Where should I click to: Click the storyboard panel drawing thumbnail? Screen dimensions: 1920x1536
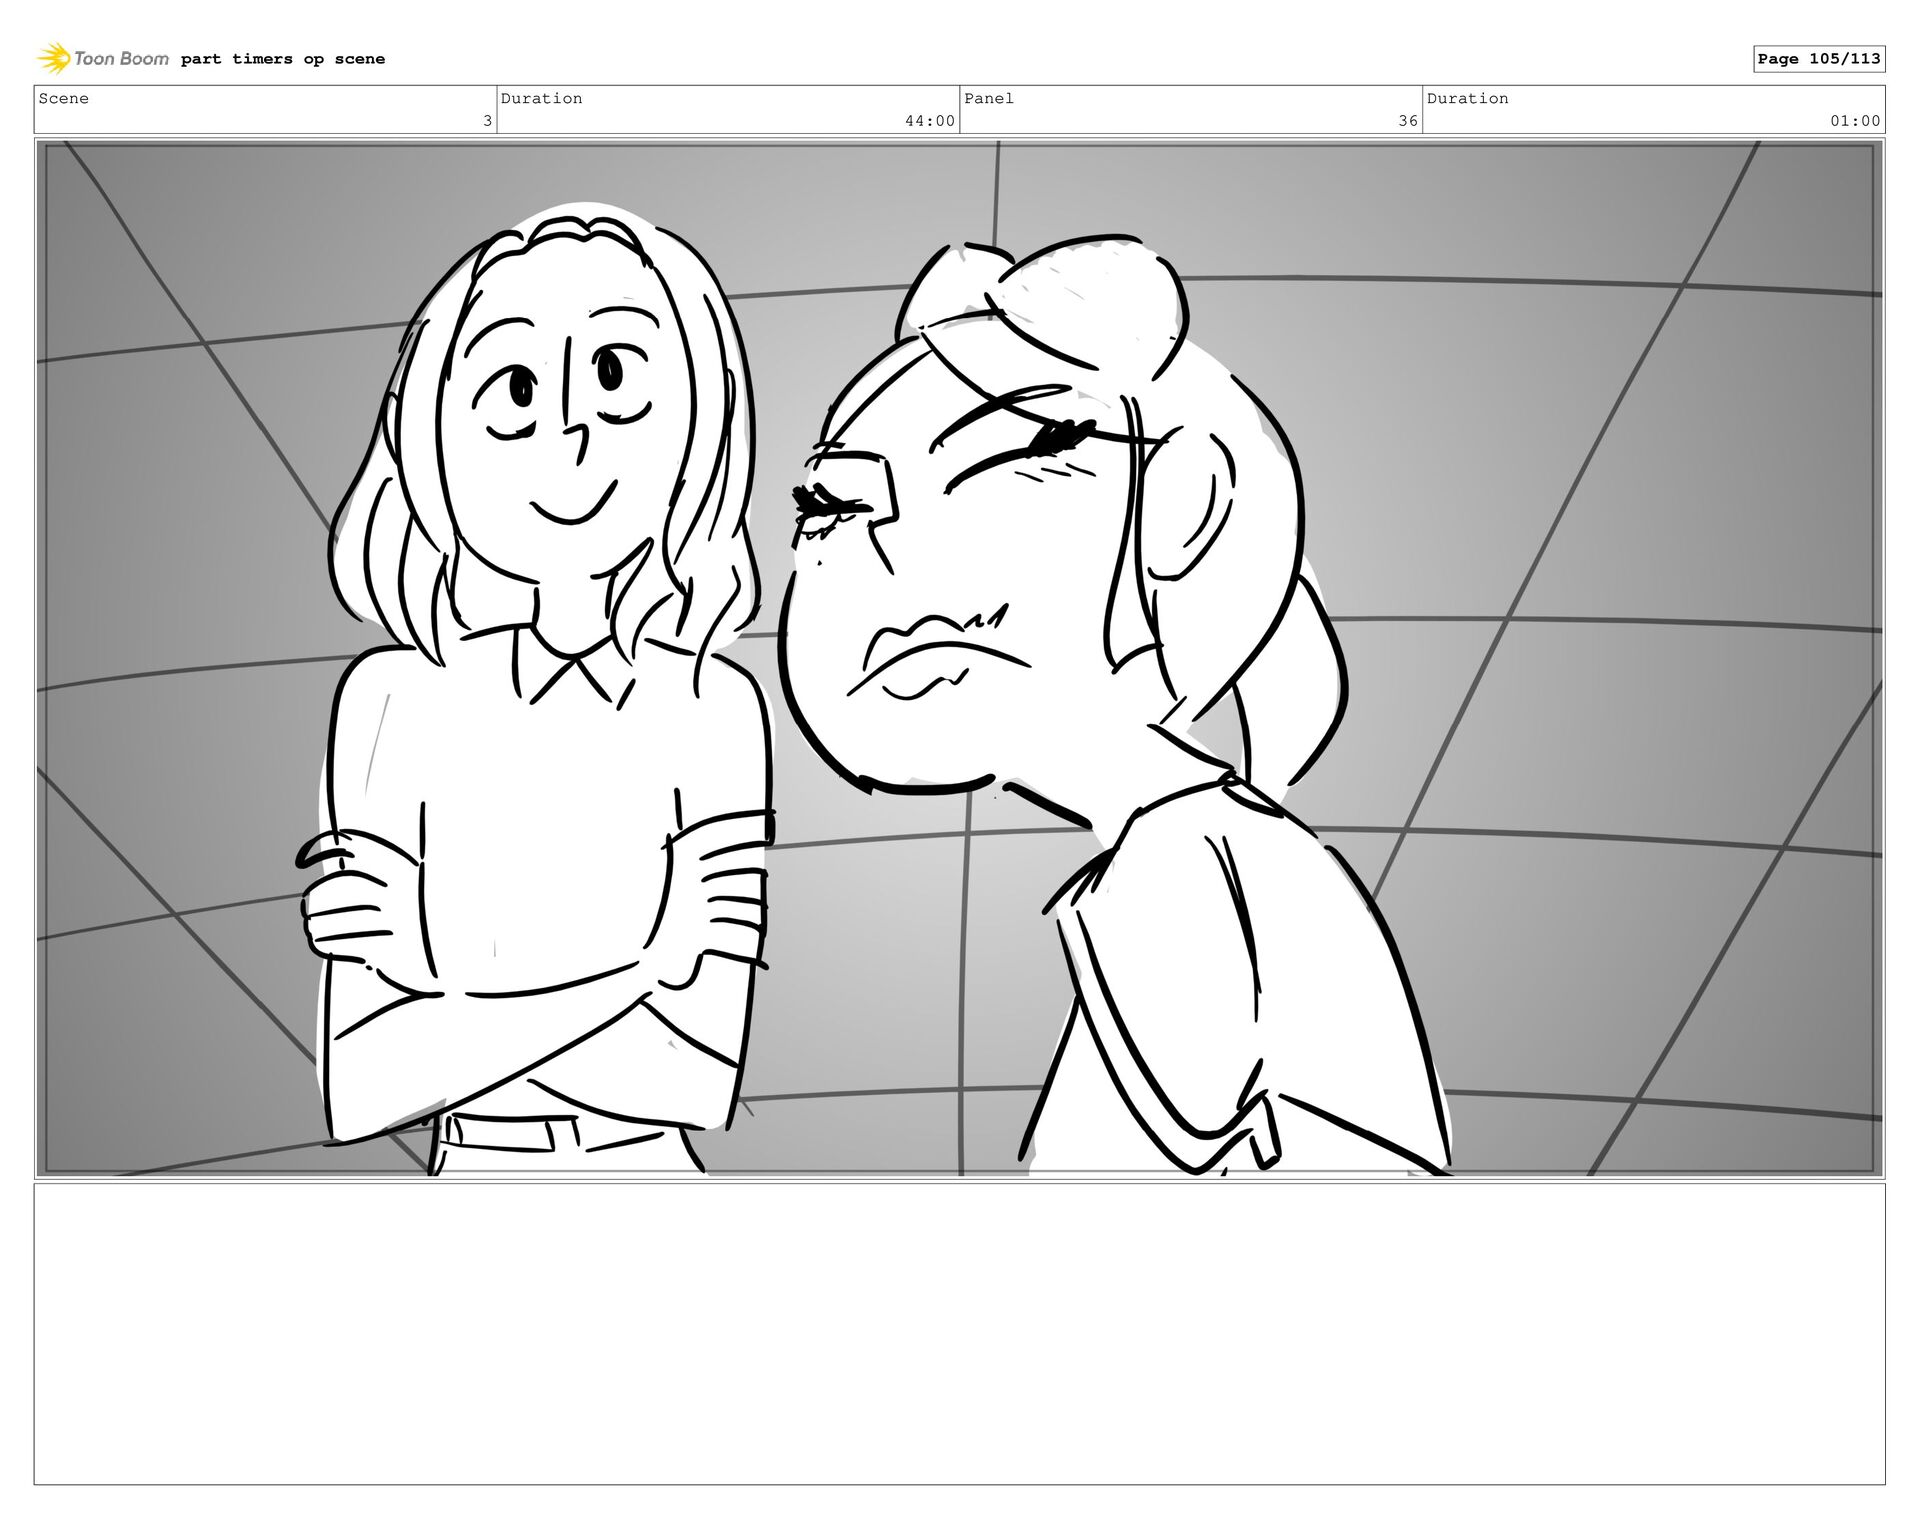[x=960, y=658]
